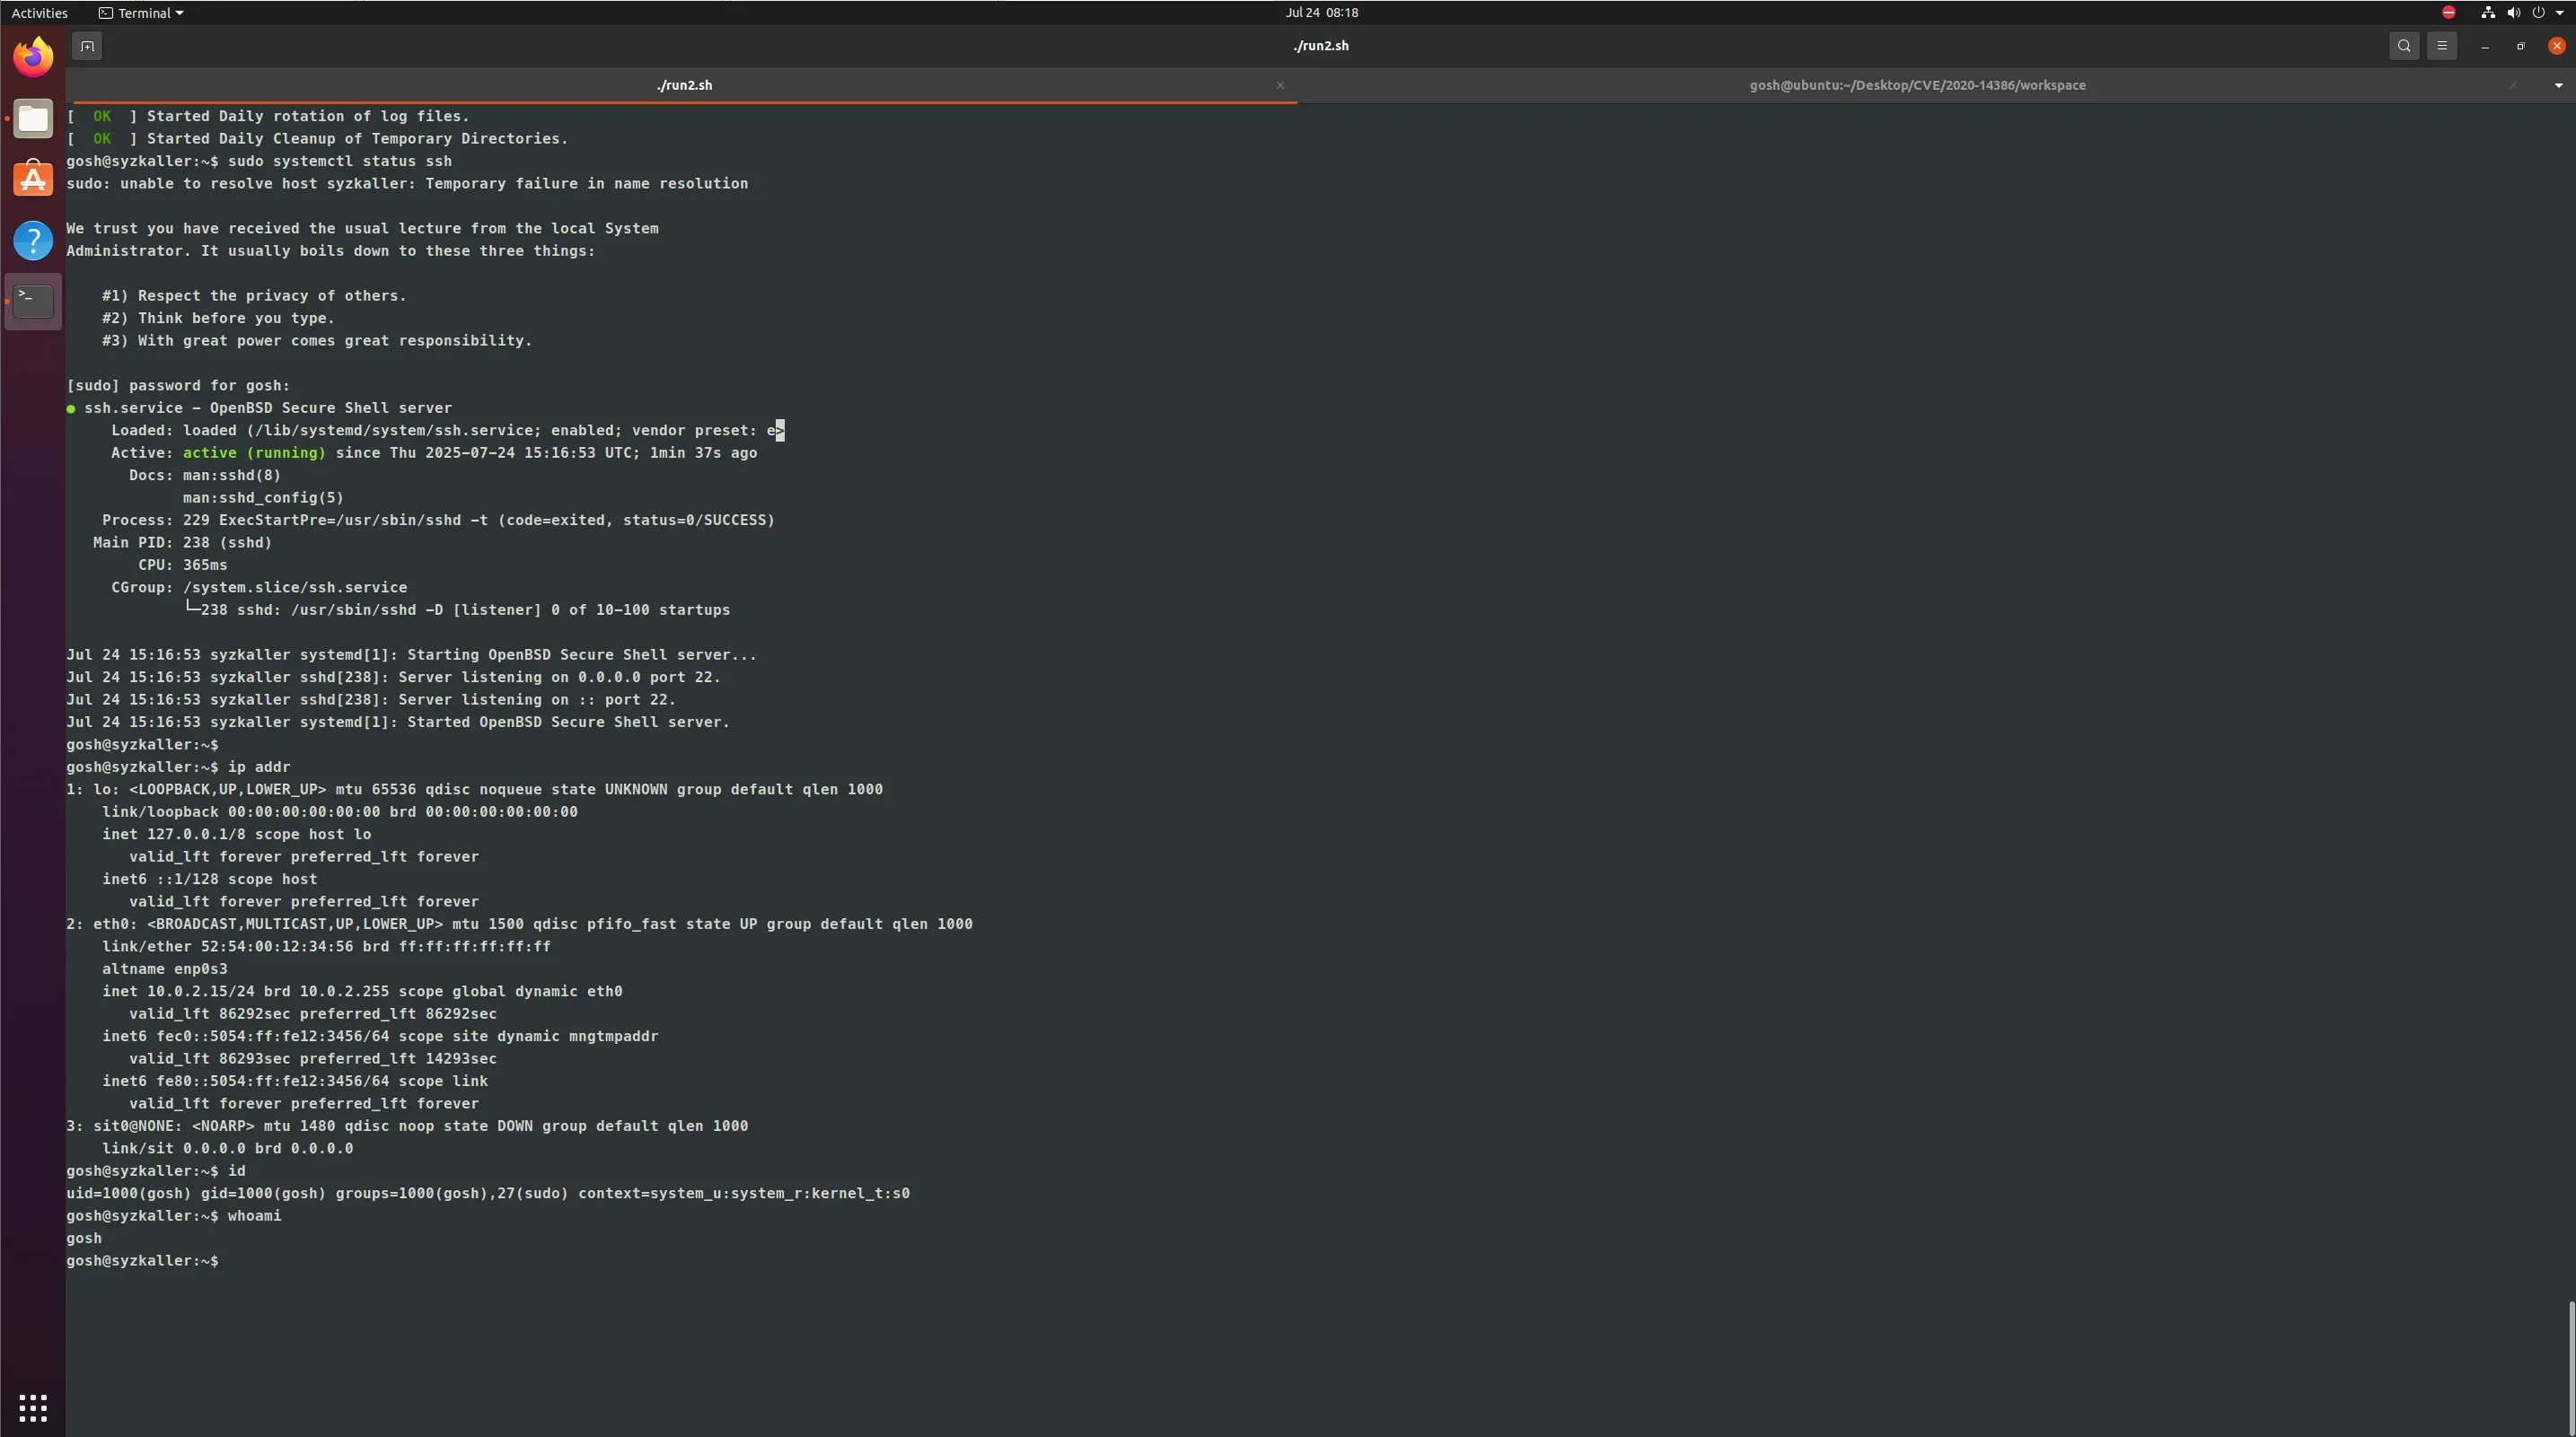
Task: Open the Files manager in dock
Action: click(33, 119)
